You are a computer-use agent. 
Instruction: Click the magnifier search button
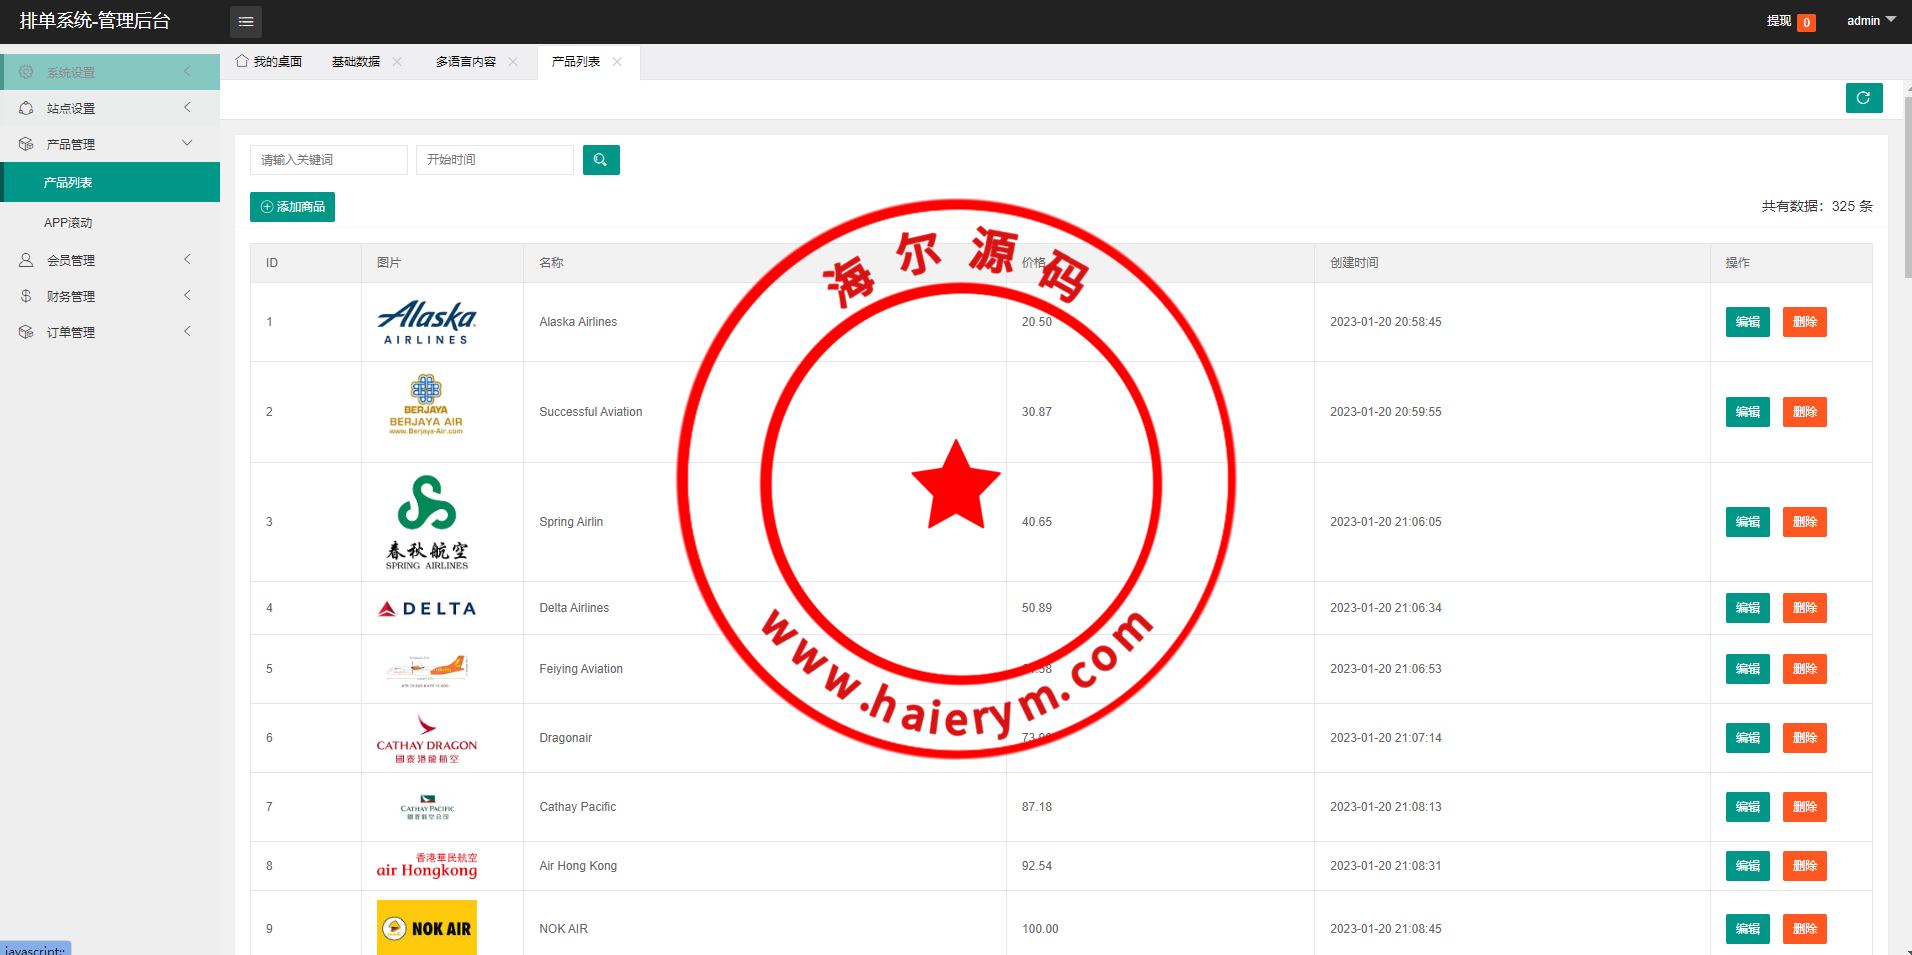click(601, 160)
